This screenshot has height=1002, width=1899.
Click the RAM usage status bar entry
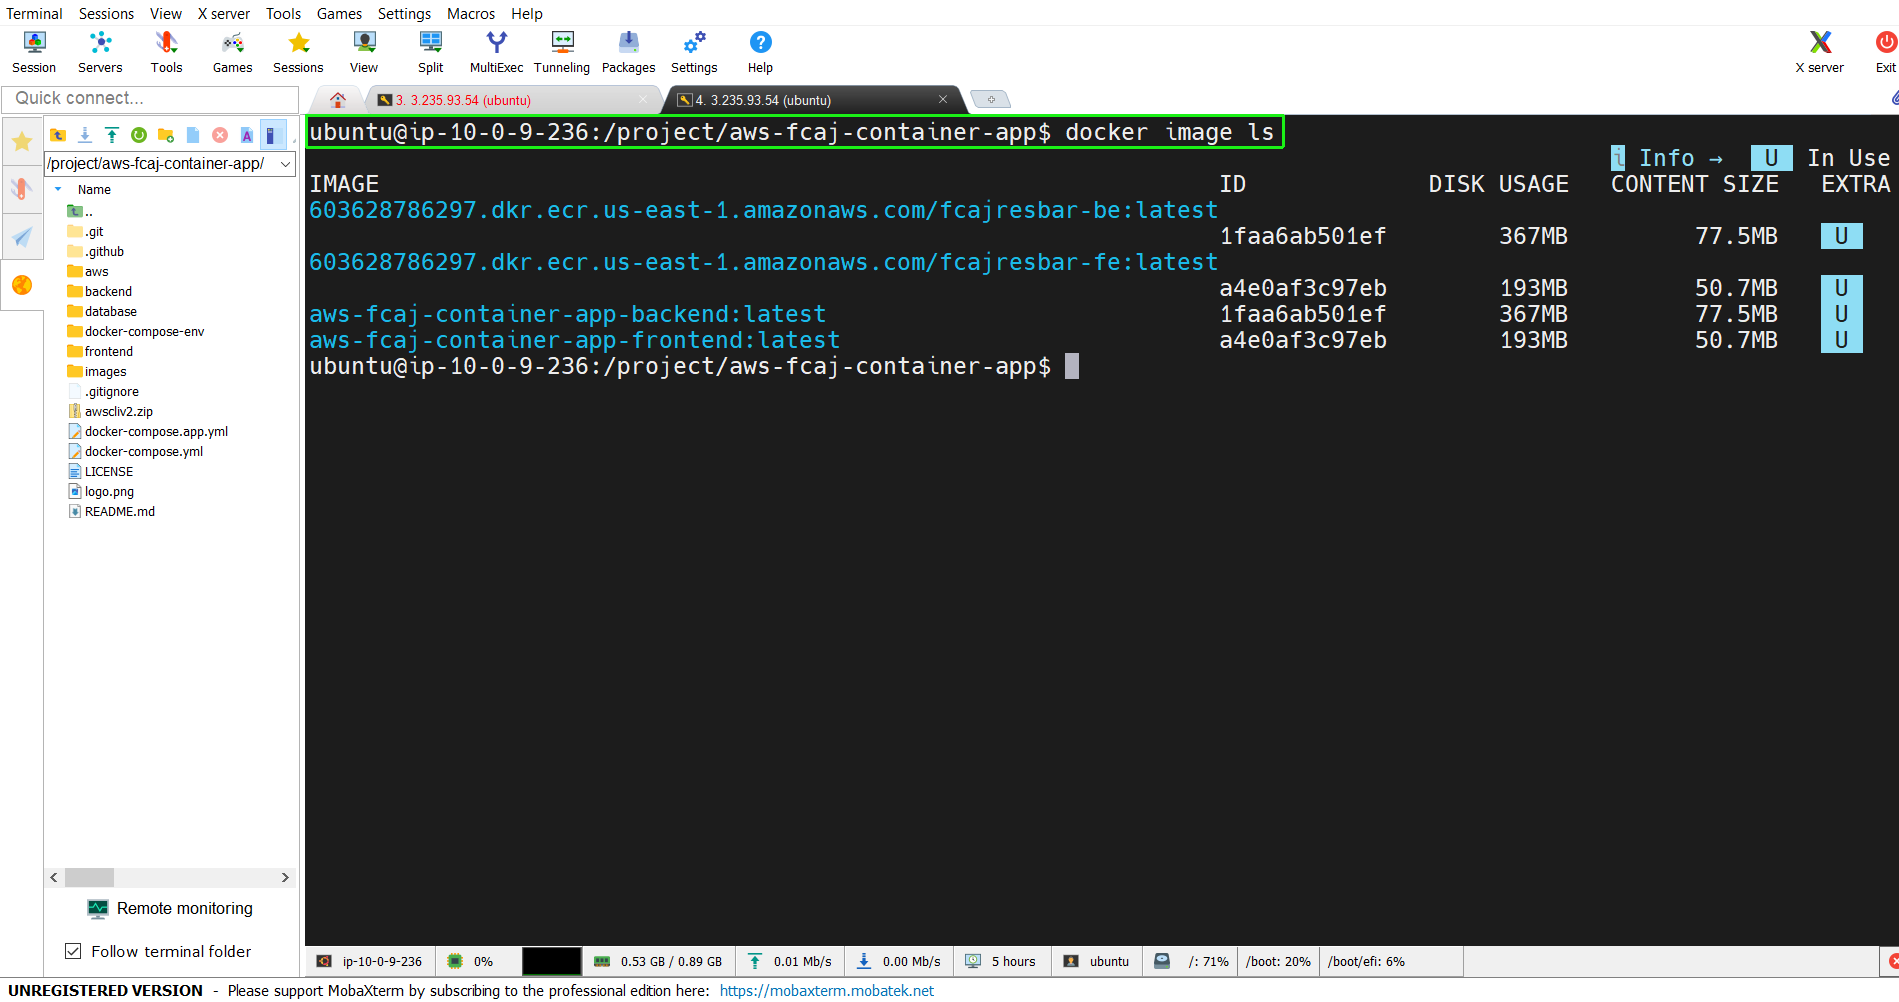[x=658, y=962]
